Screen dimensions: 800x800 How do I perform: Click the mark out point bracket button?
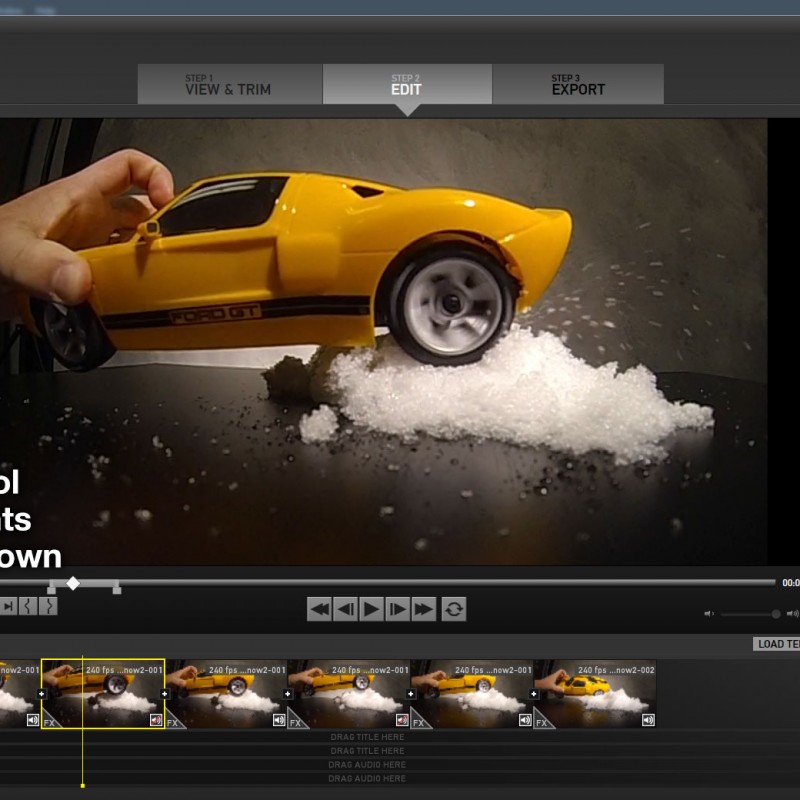pyautogui.click(x=48, y=606)
